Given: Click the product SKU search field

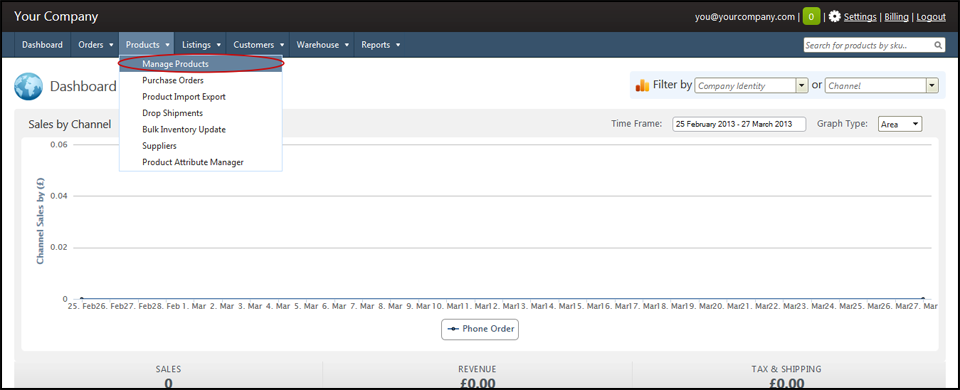Looking at the screenshot, I should pyautogui.click(x=868, y=45).
